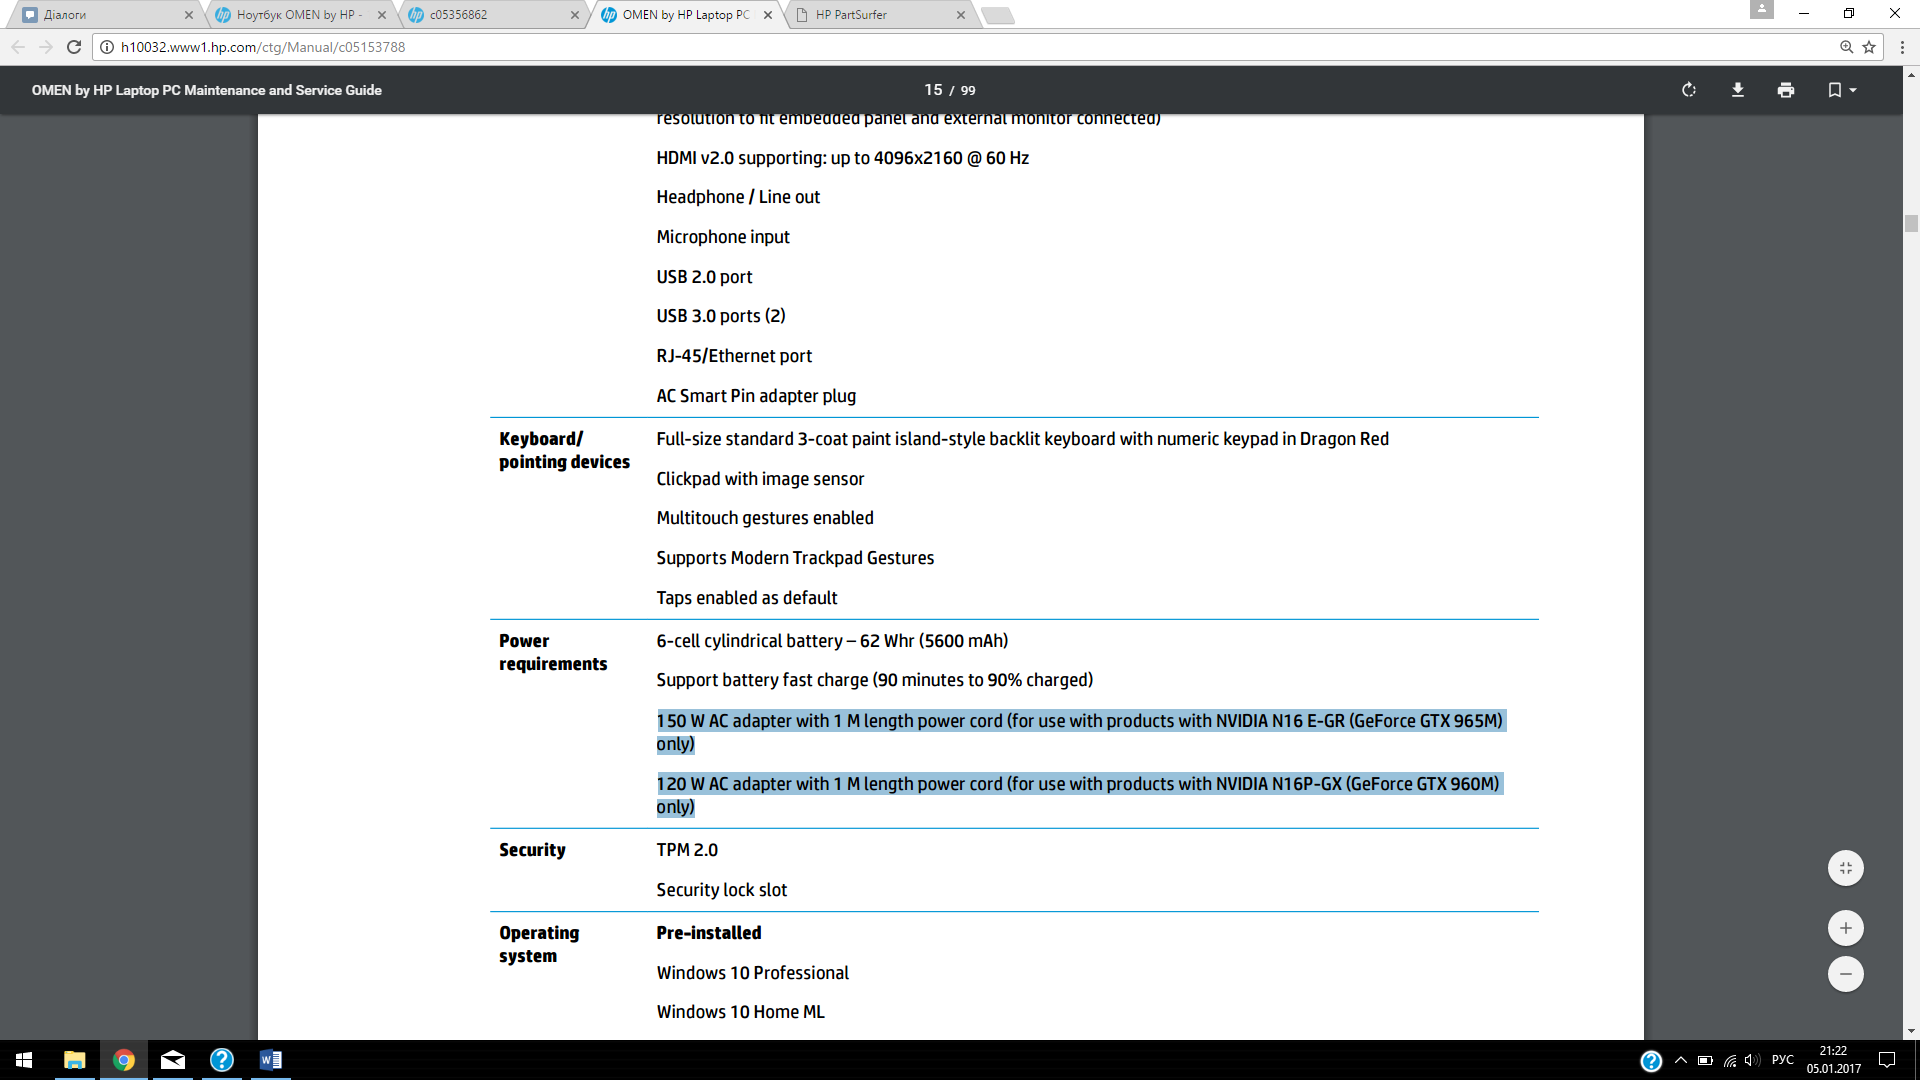This screenshot has height=1080, width=1920.
Task: Check battery status in the tray
Action: tap(1705, 1060)
